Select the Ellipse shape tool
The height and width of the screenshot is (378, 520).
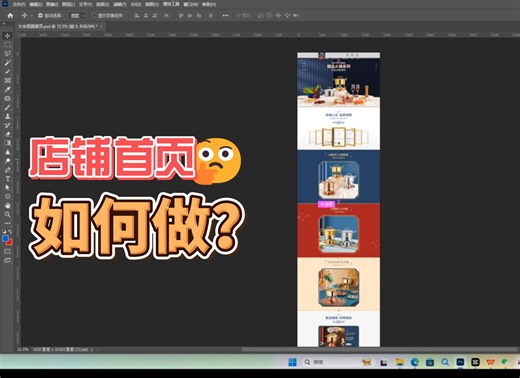tap(7, 197)
